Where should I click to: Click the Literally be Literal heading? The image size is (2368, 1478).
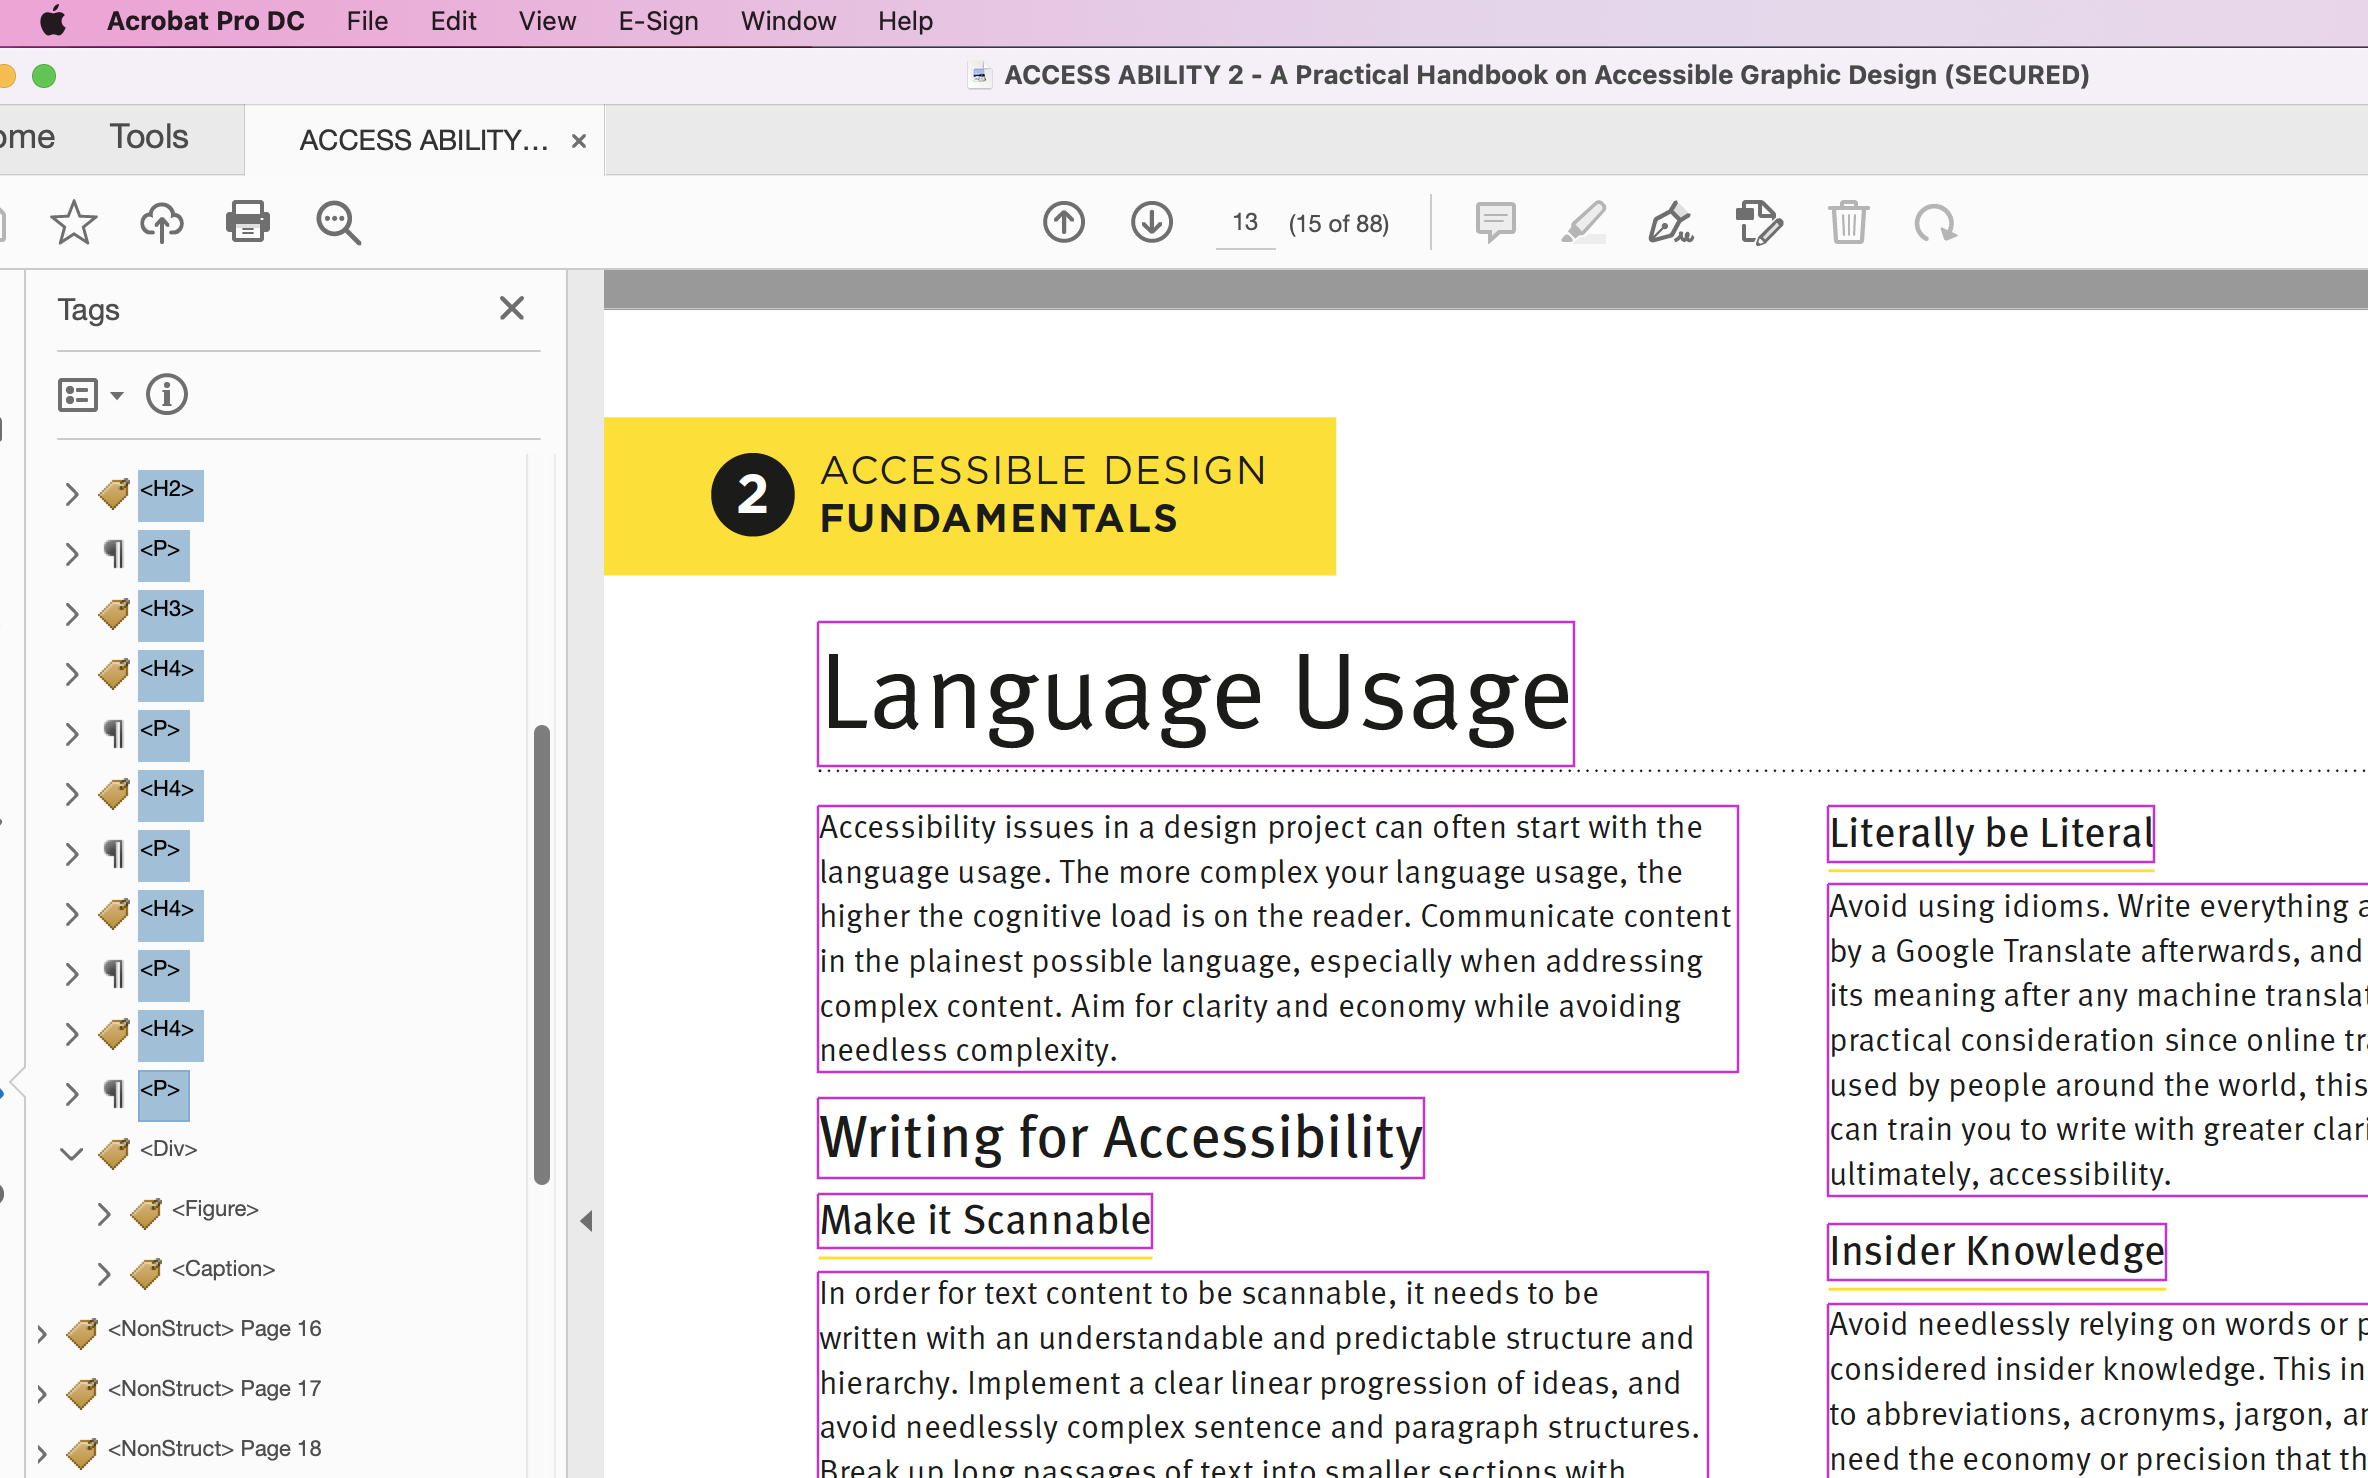tap(1991, 833)
